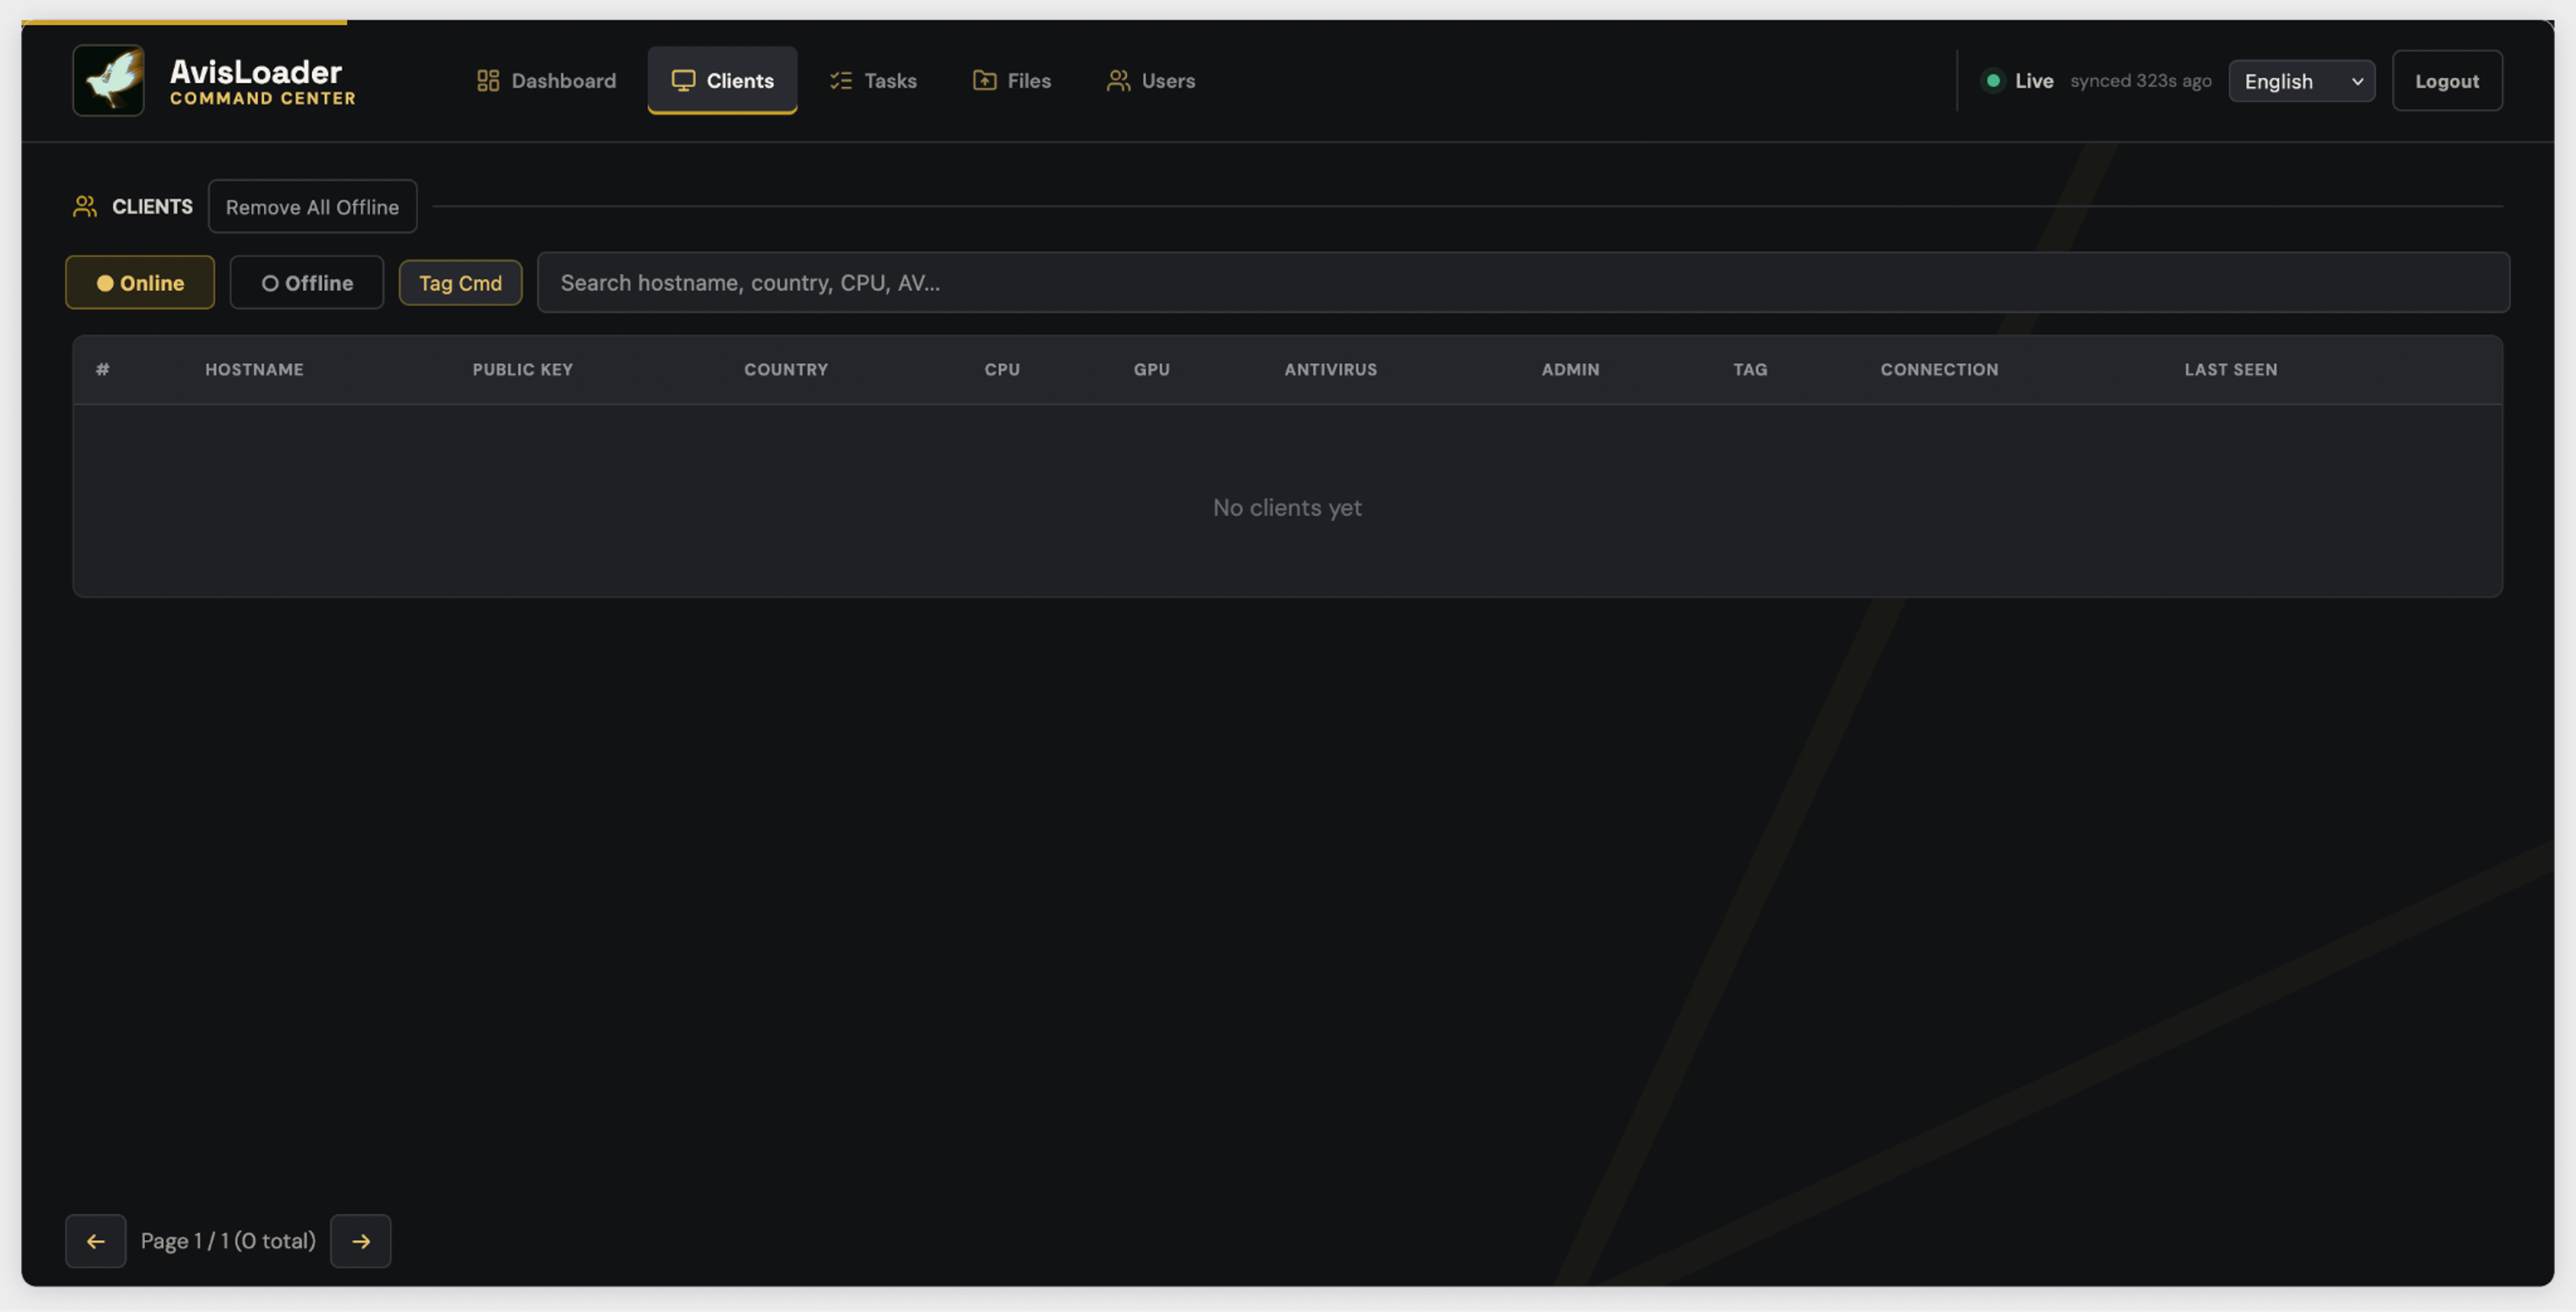Focus the hostname search field
This screenshot has width=2576, height=1313.
point(1523,283)
